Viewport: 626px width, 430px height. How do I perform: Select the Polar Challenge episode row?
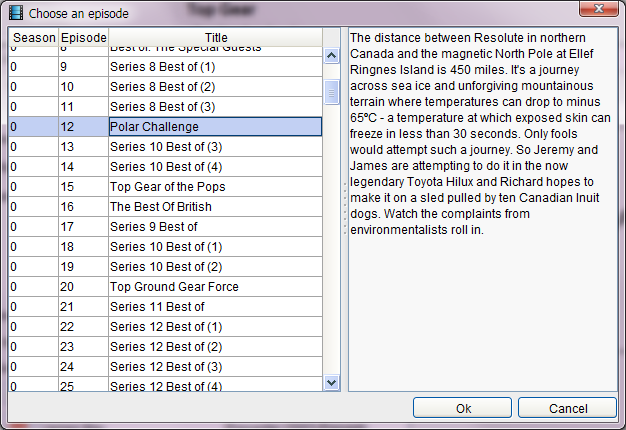click(165, 127)
